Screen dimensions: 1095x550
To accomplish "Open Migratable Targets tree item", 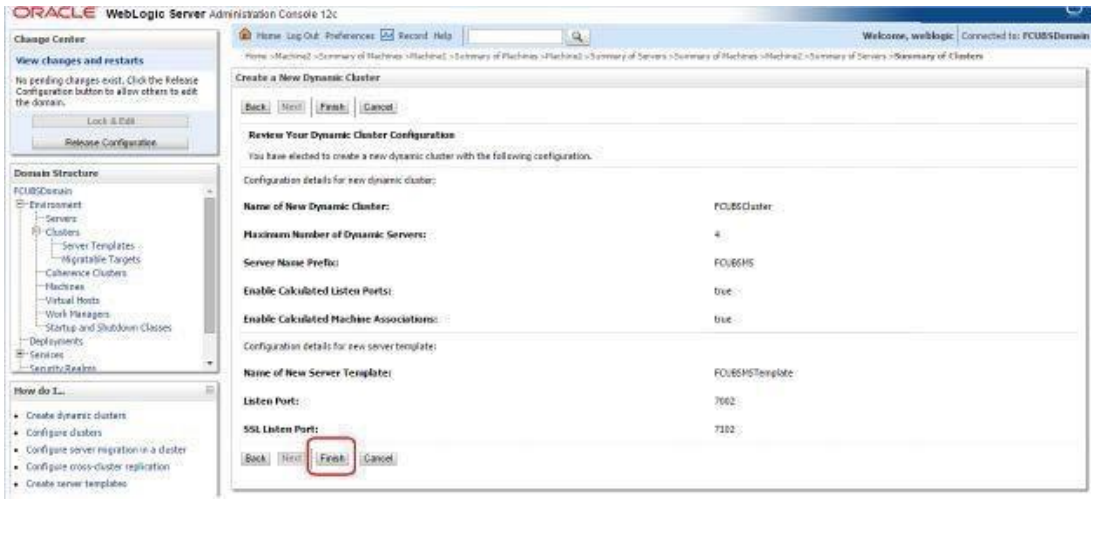I will pyautogui.click(x=101, y=260).
